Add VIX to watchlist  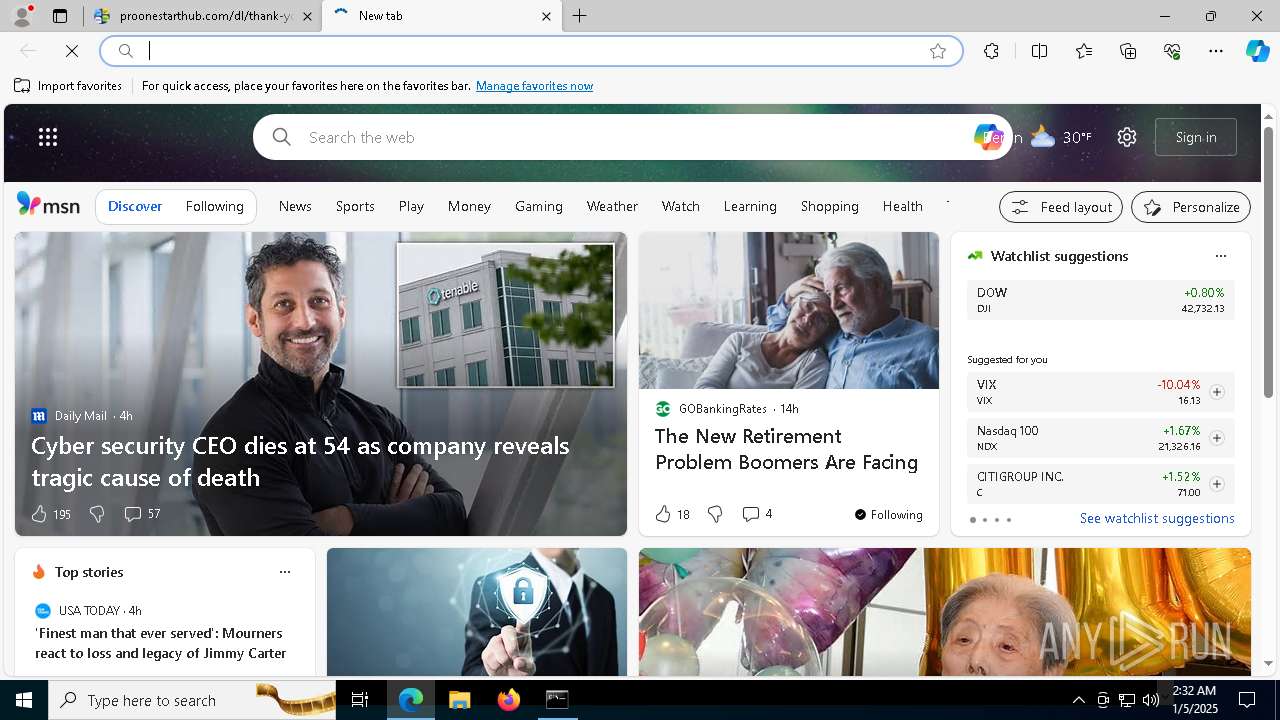click(1216, 392)
